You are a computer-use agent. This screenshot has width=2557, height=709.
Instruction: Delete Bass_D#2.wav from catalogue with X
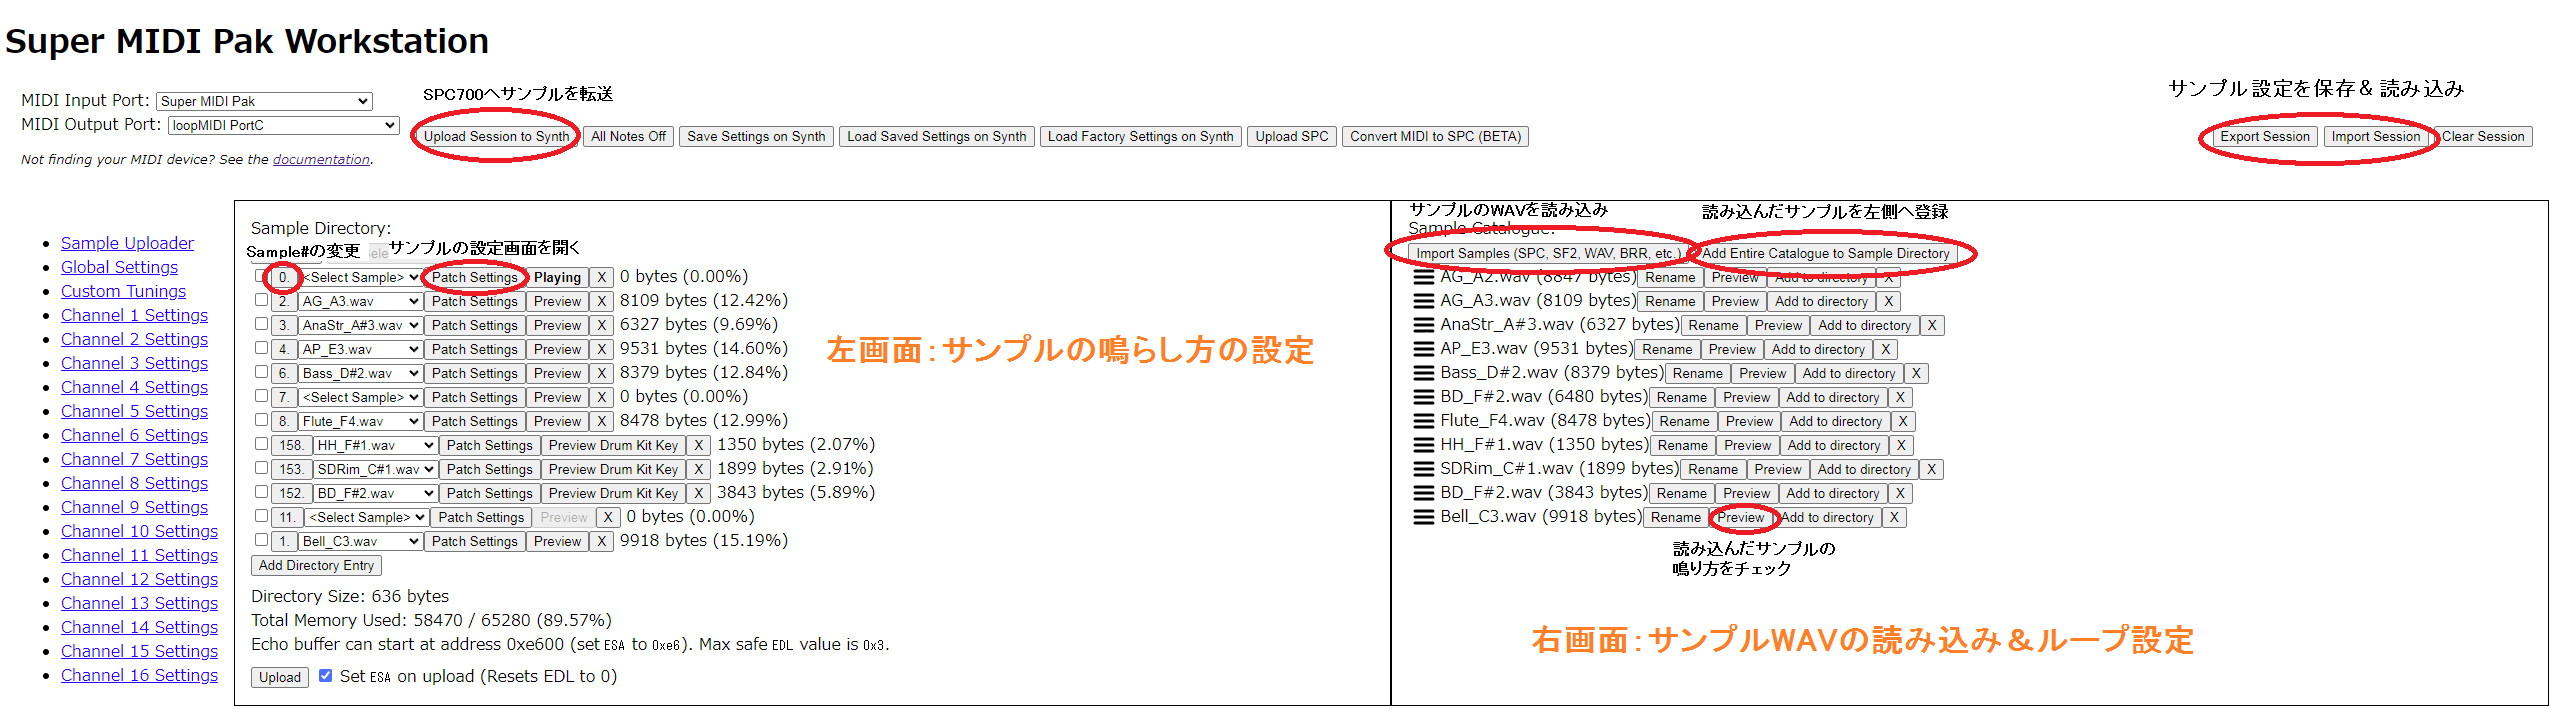coord(1916,373)
